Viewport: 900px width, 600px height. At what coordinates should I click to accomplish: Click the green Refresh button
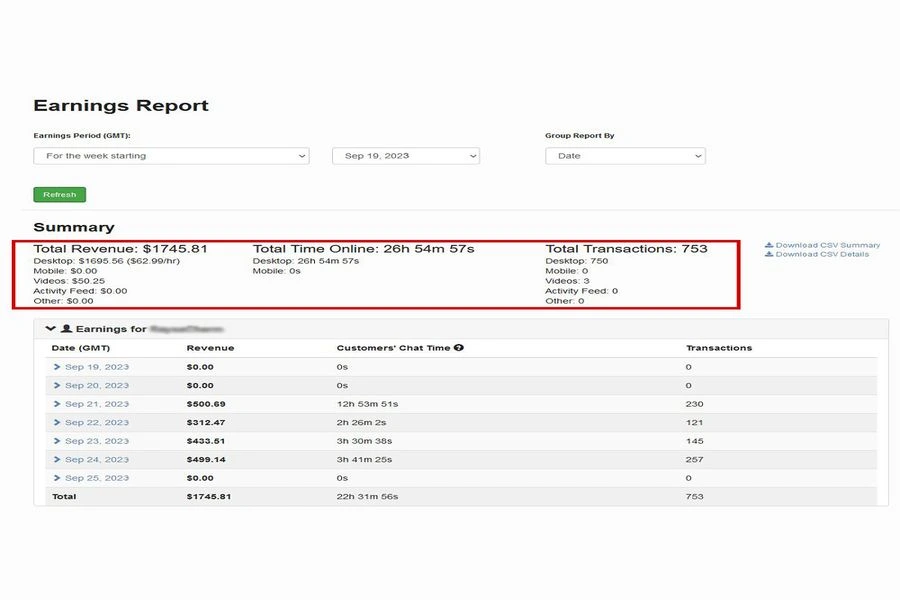pyautogui.click(x=60, y=195)
